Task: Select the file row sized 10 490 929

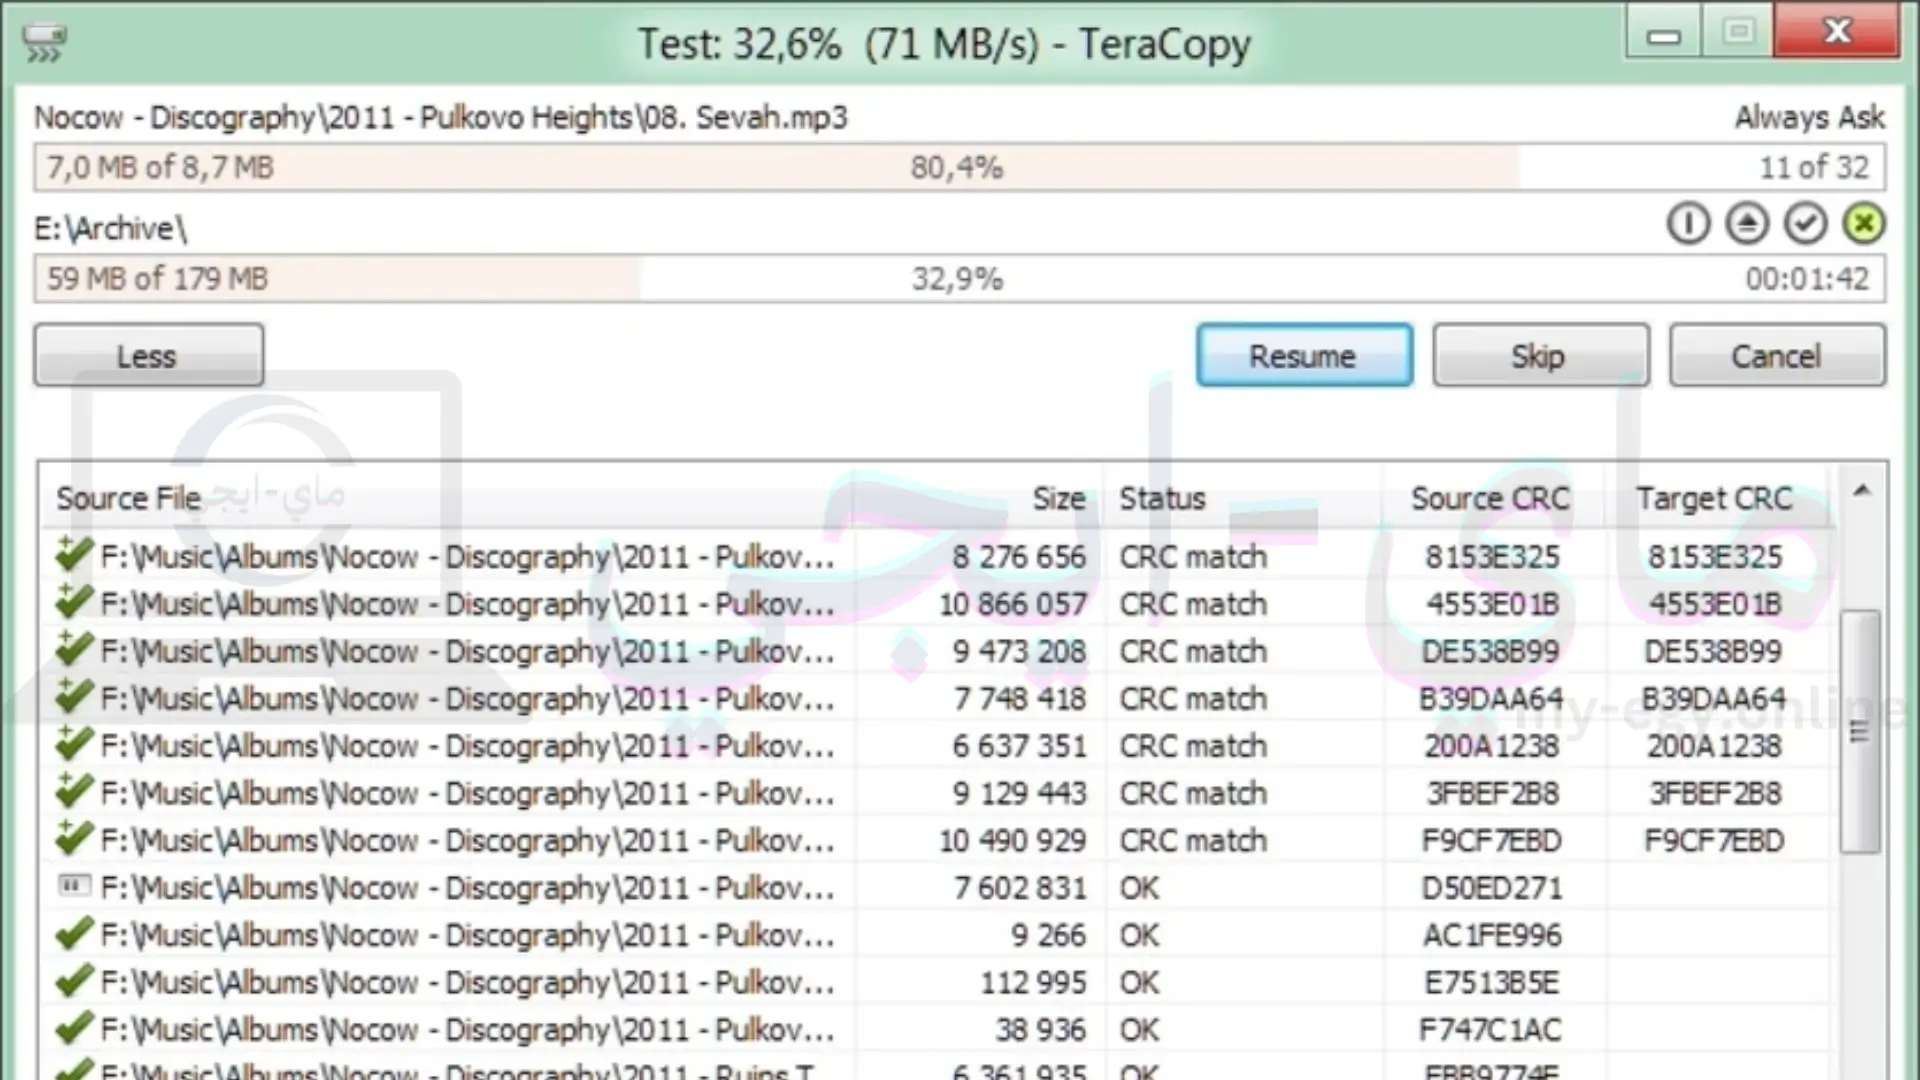Action: (x=938, y=840)
